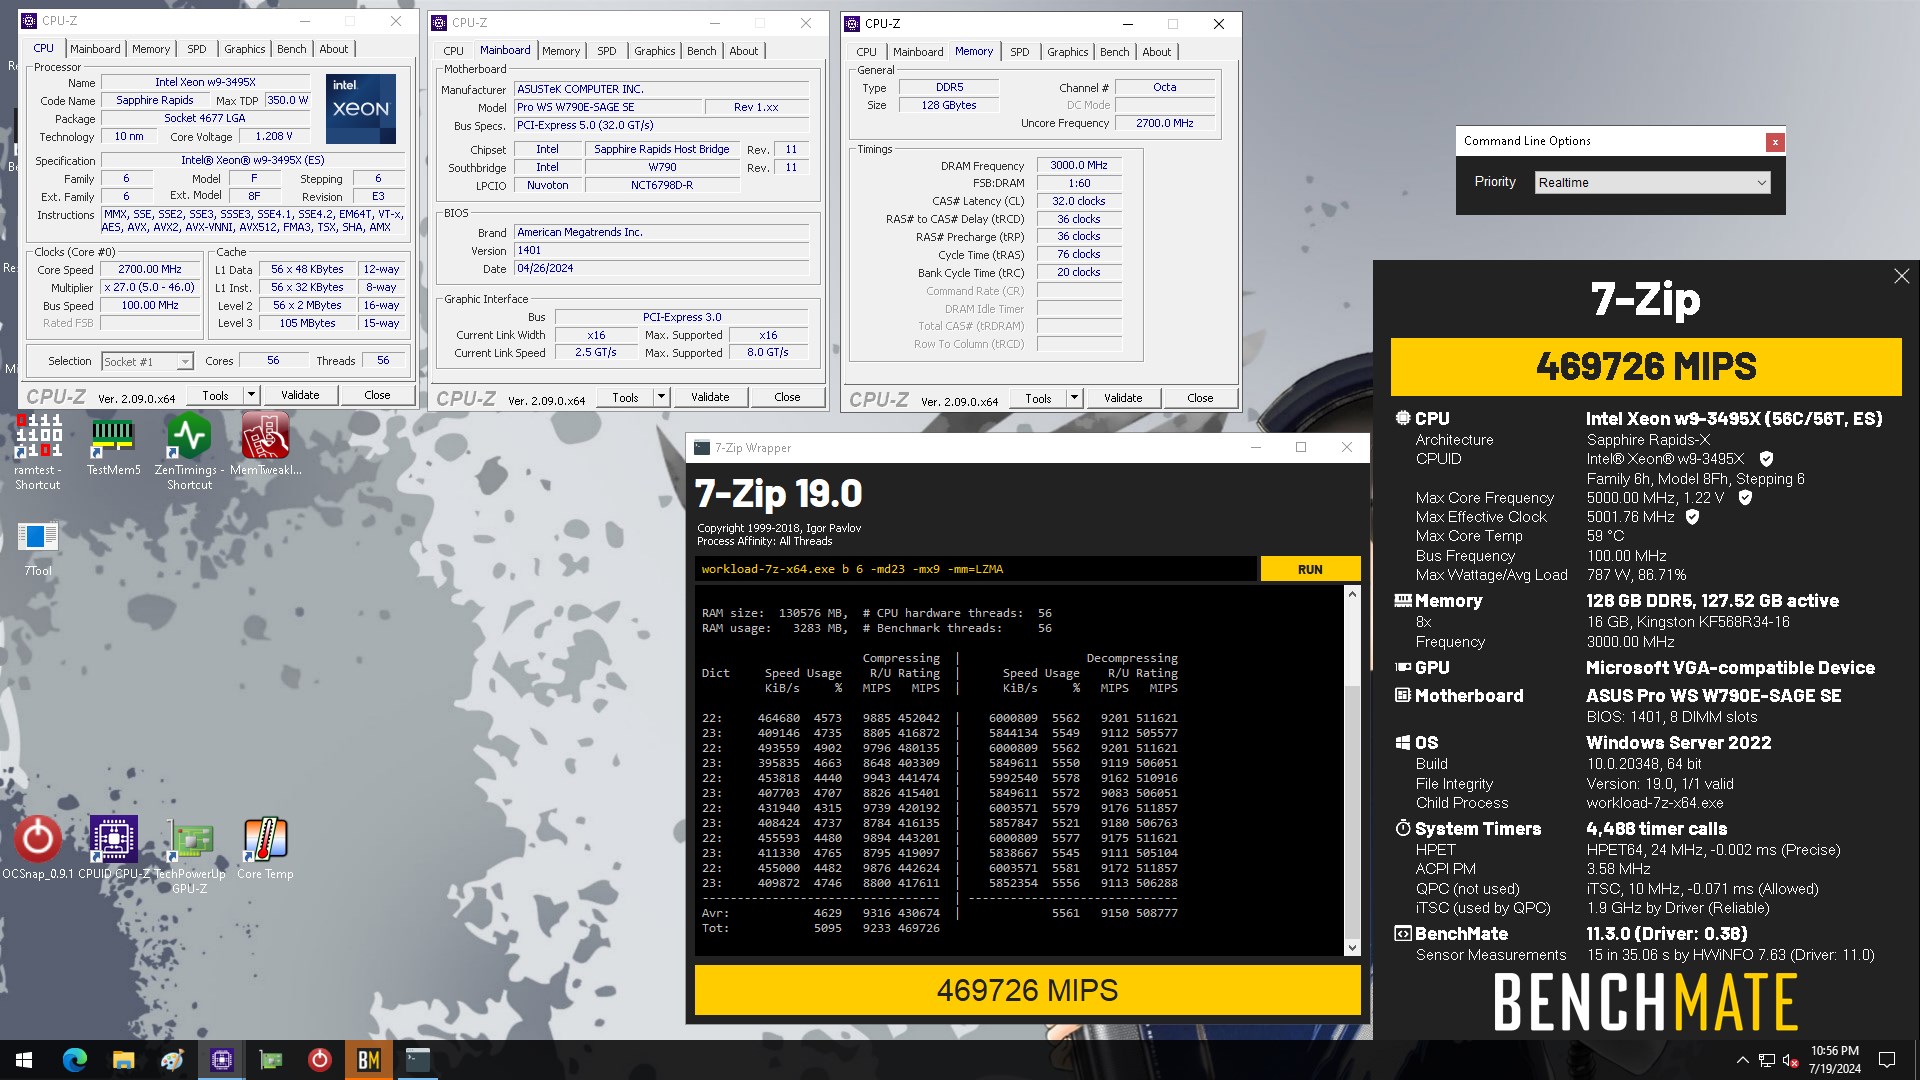Click the BIOS Version 1401 field

coord(661,250)
